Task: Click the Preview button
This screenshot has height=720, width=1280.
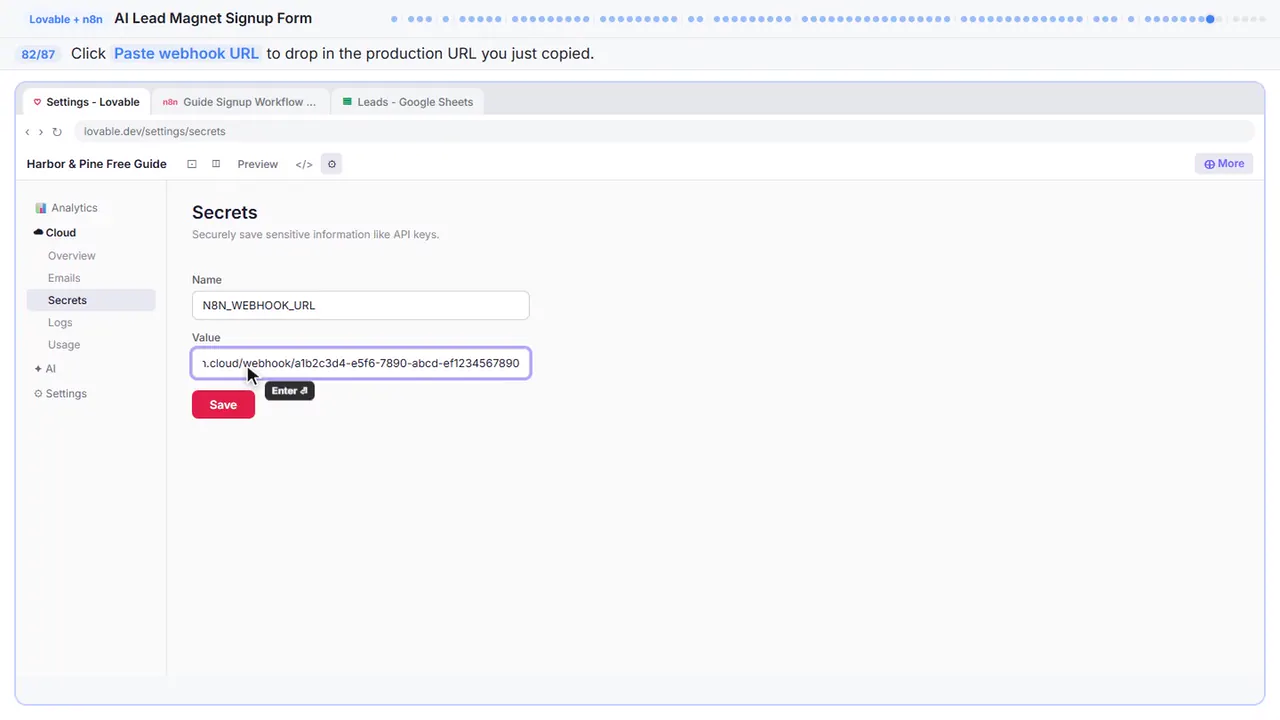Action: pyautogui.click(x=258, y=164)
